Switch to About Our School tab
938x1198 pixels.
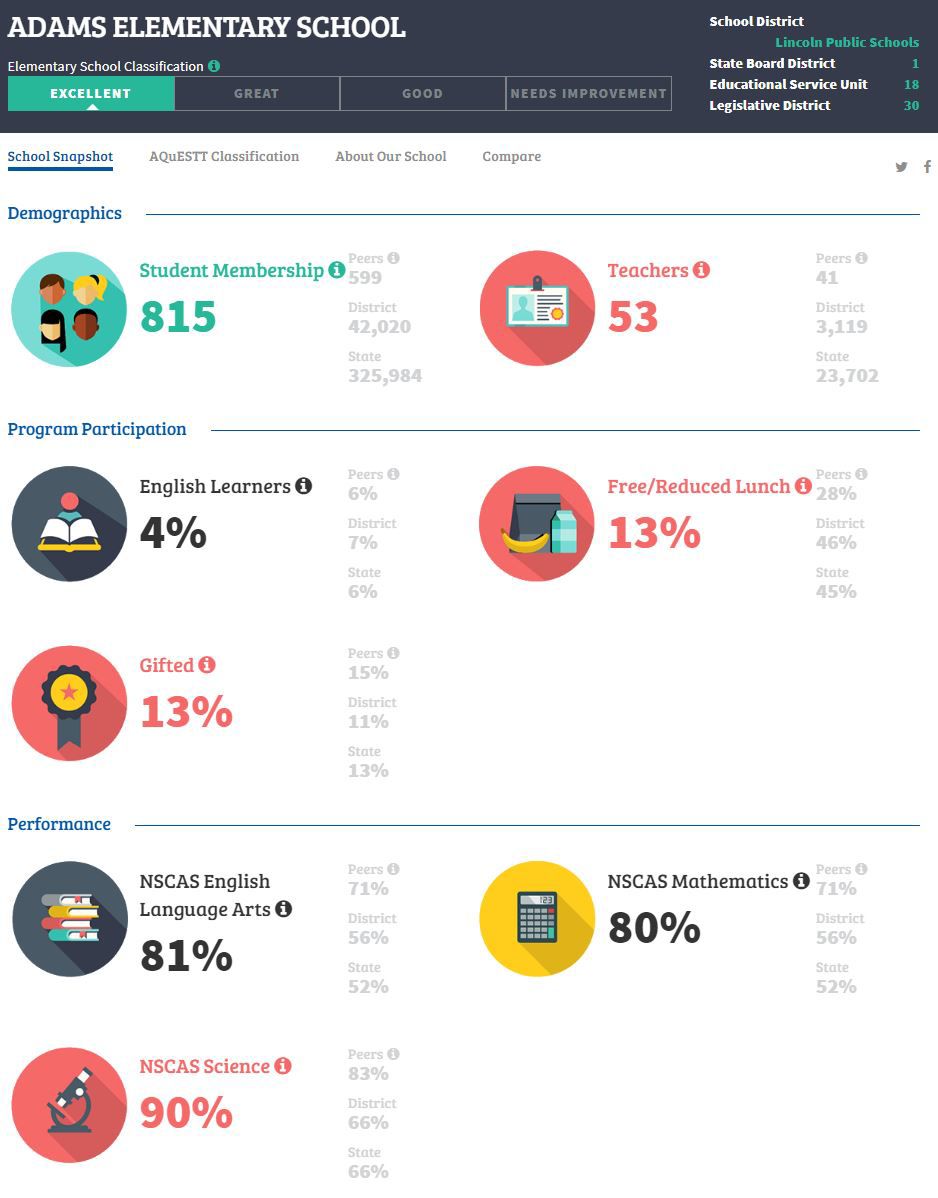(x=391, y=157)
